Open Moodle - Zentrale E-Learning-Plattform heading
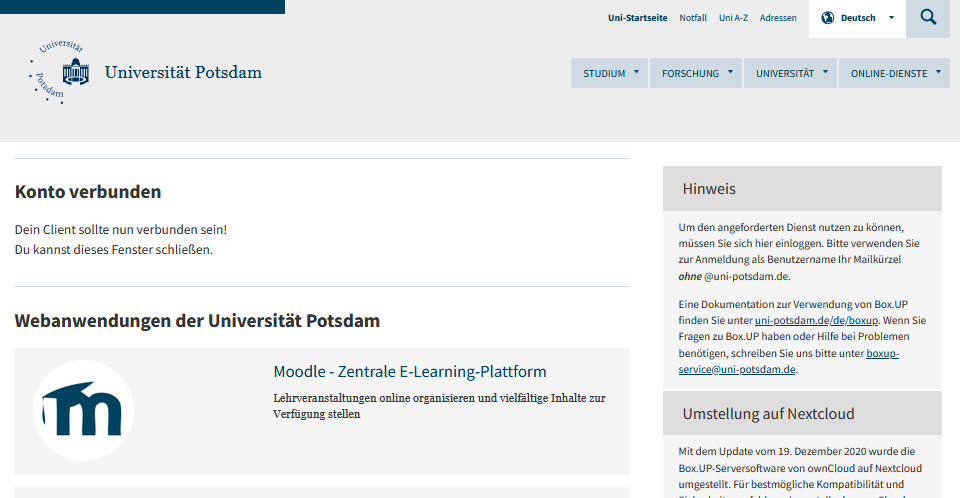960x498 pixels. [410, 372]
